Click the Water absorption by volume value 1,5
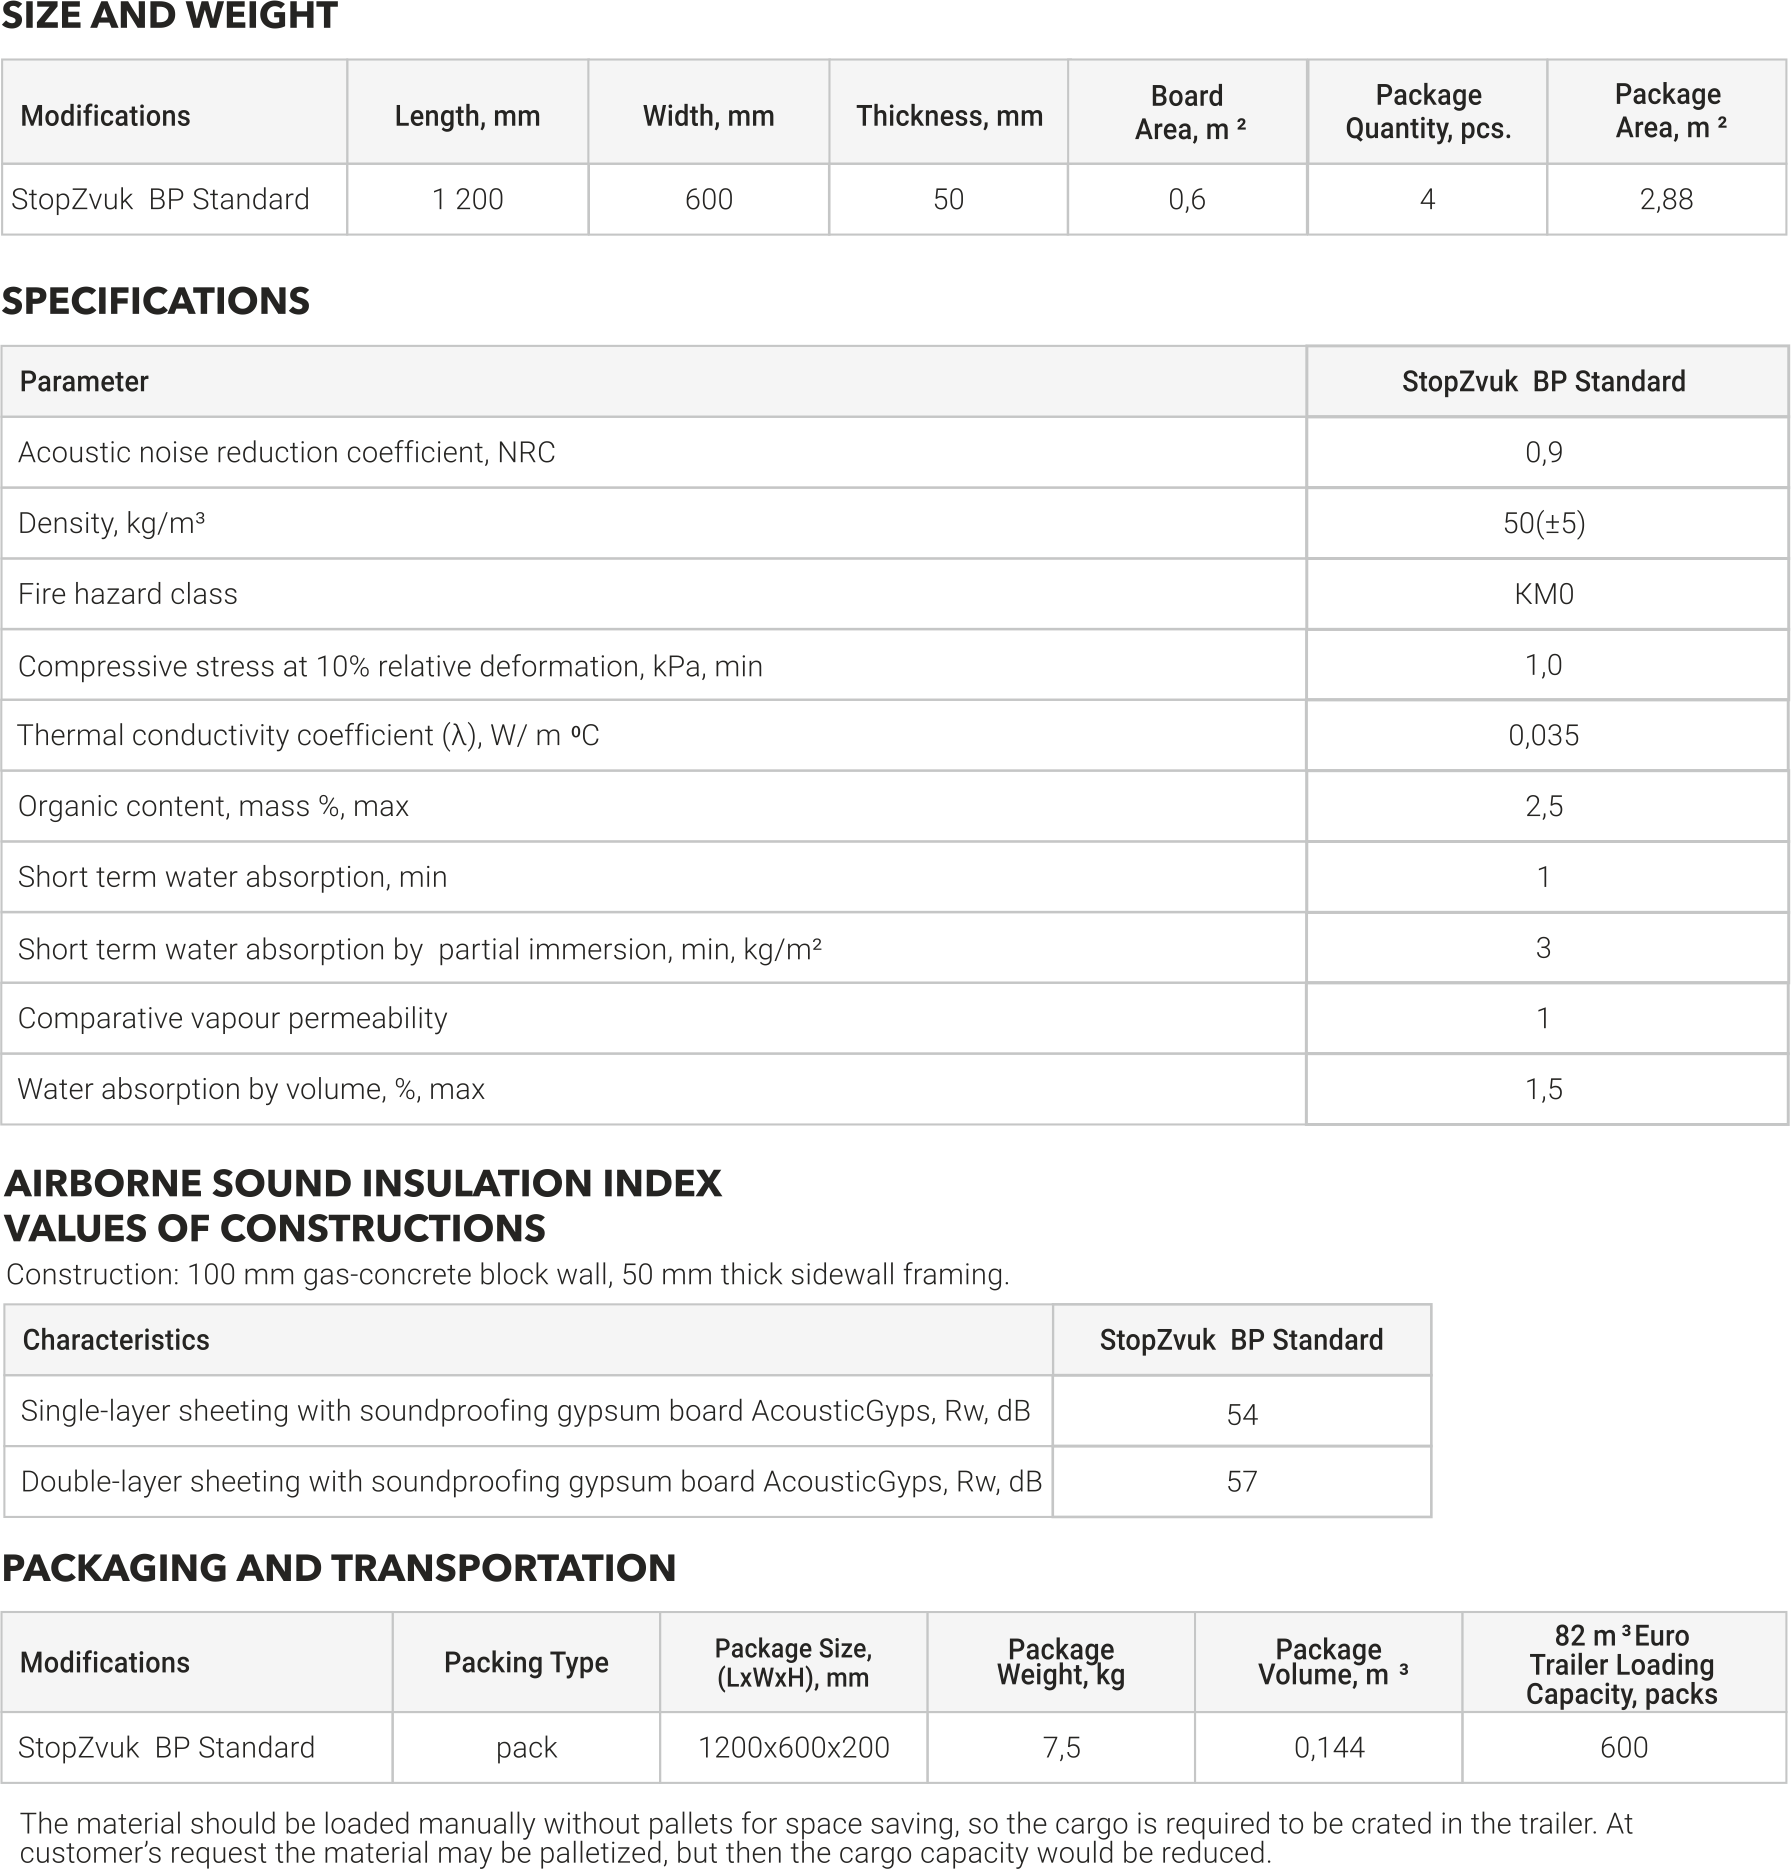 (1543, 1089)
